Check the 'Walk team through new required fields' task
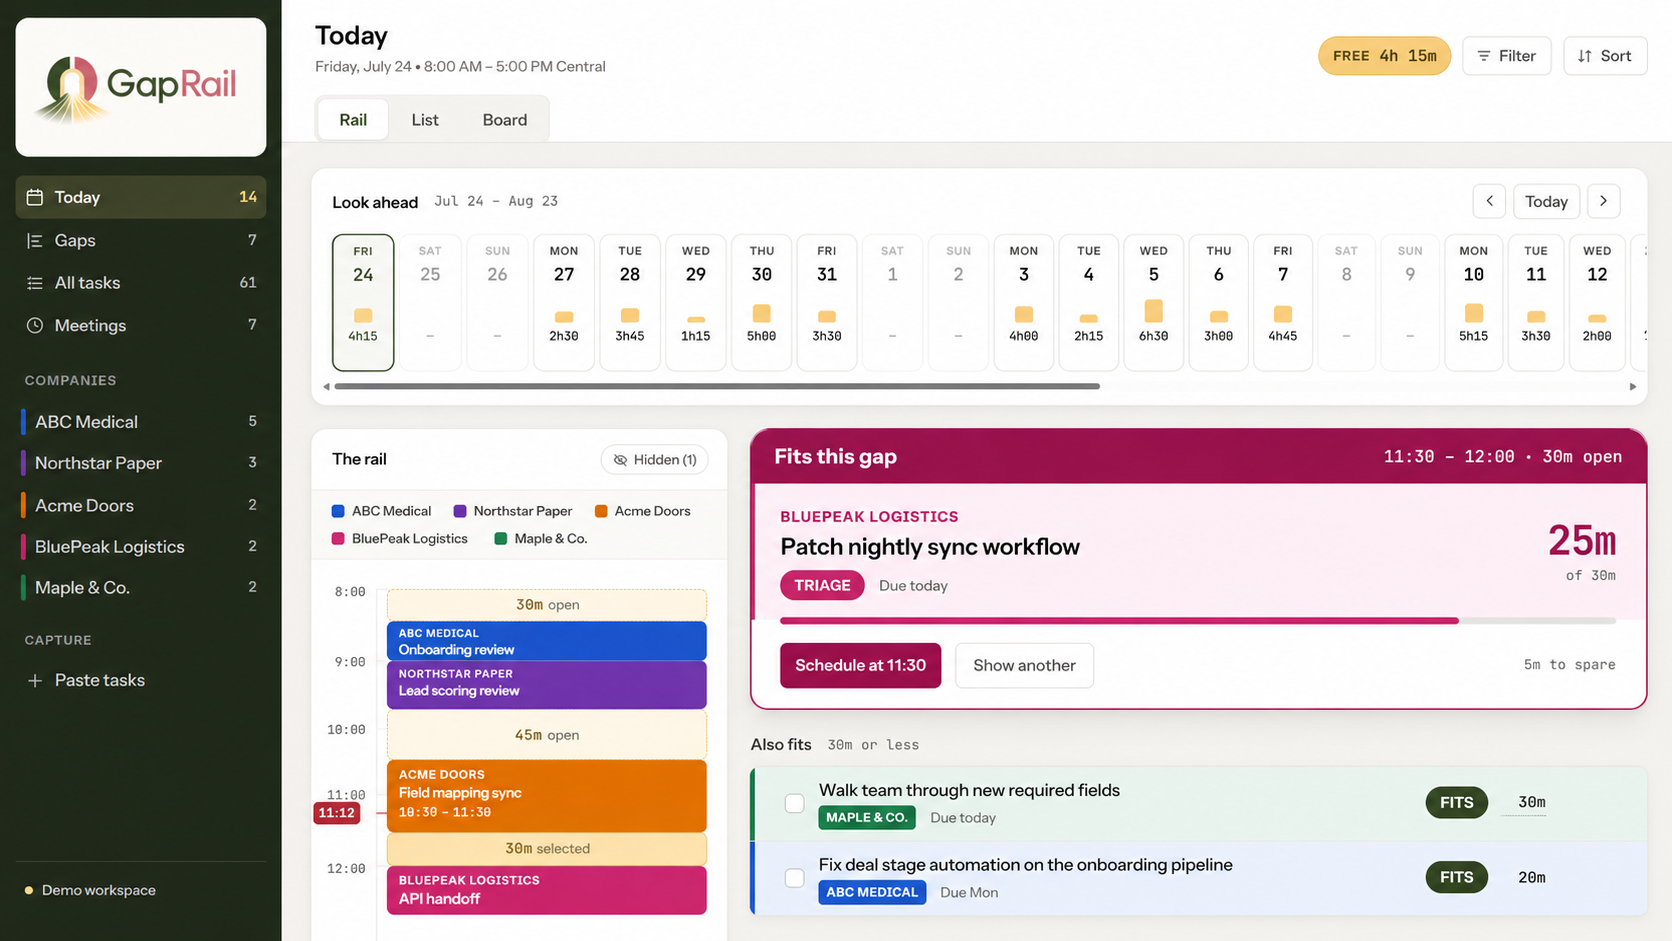Image resolution: width=1672 pixels, height=941 pixels. 794,803
